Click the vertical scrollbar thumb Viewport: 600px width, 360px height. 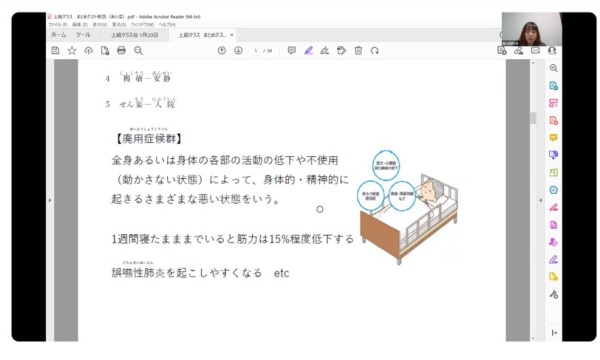pos(533,118)
